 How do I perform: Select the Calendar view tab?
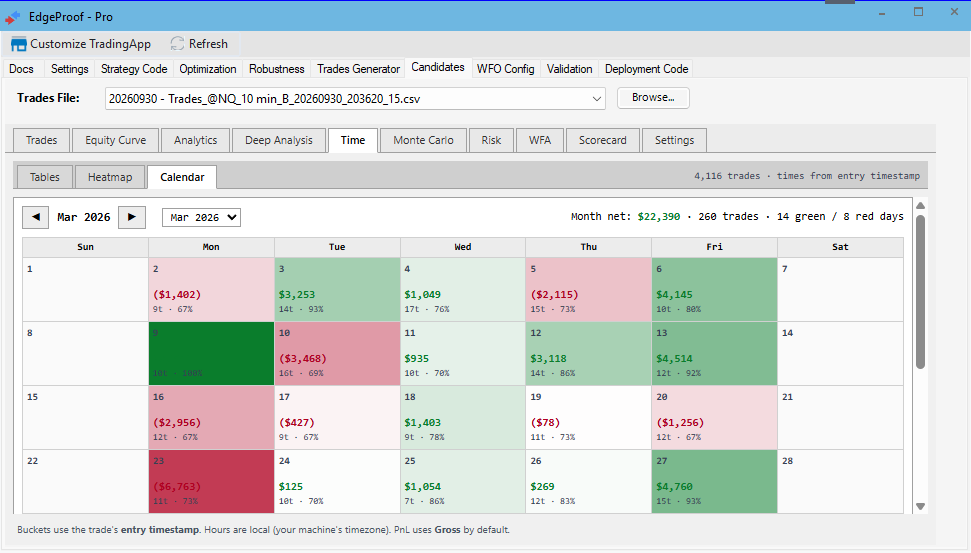pyautogui.click(x=182, y=177)
